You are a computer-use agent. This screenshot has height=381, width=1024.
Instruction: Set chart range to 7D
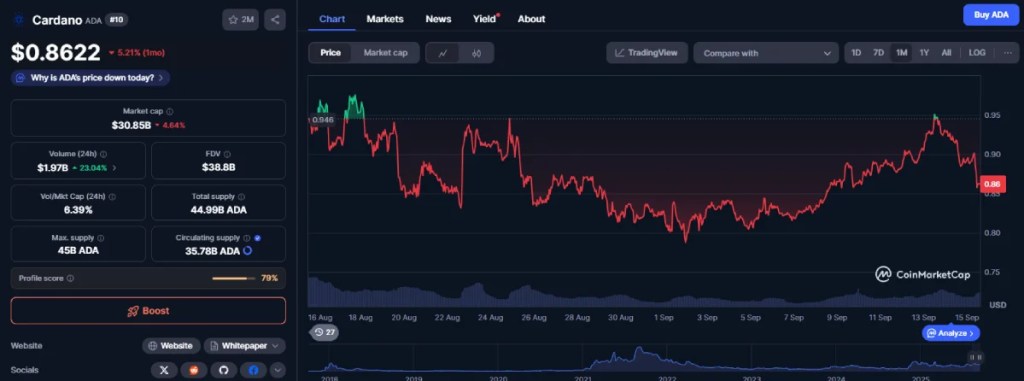point(878,53)
